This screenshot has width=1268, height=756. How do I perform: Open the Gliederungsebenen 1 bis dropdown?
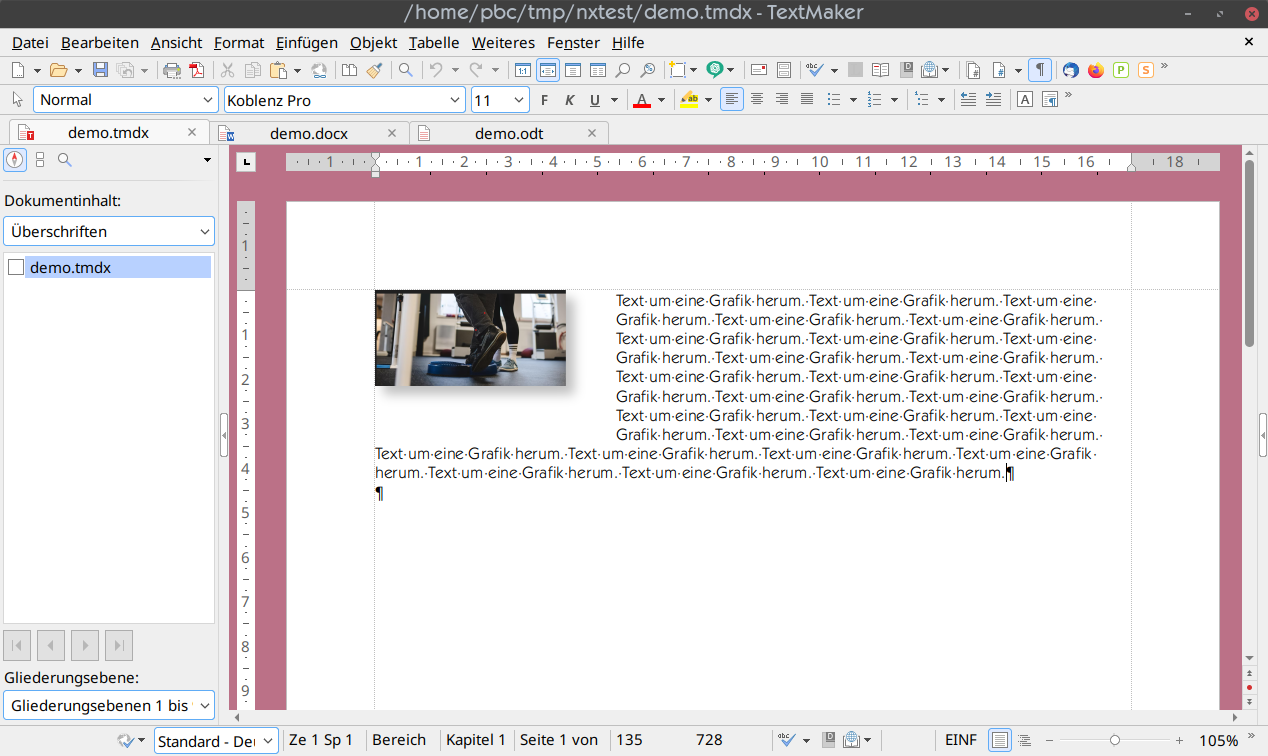click(109, 705)
